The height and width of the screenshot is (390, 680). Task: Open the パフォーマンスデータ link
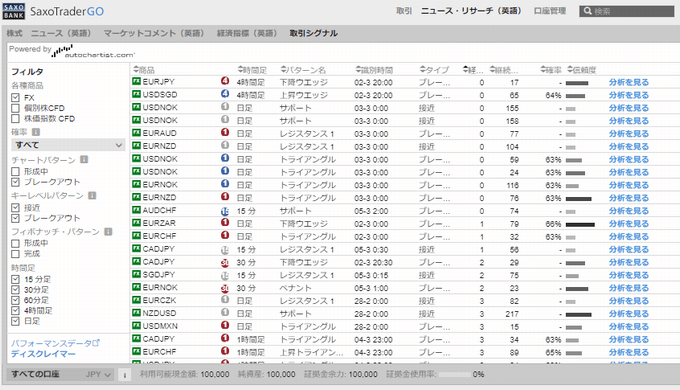pyautogui.click(x=52, y=343)
